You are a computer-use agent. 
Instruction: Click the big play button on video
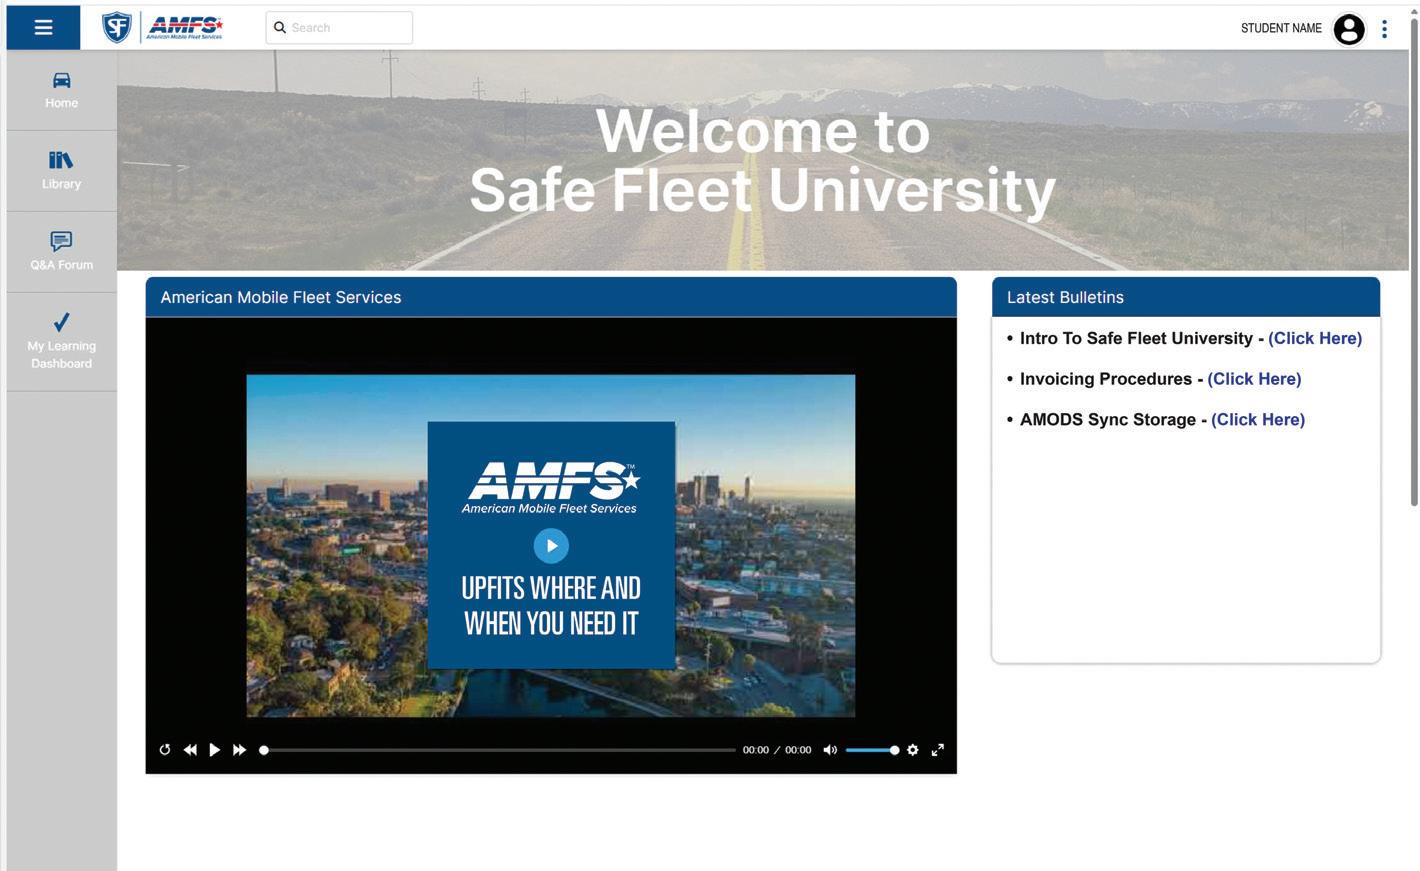551,546
